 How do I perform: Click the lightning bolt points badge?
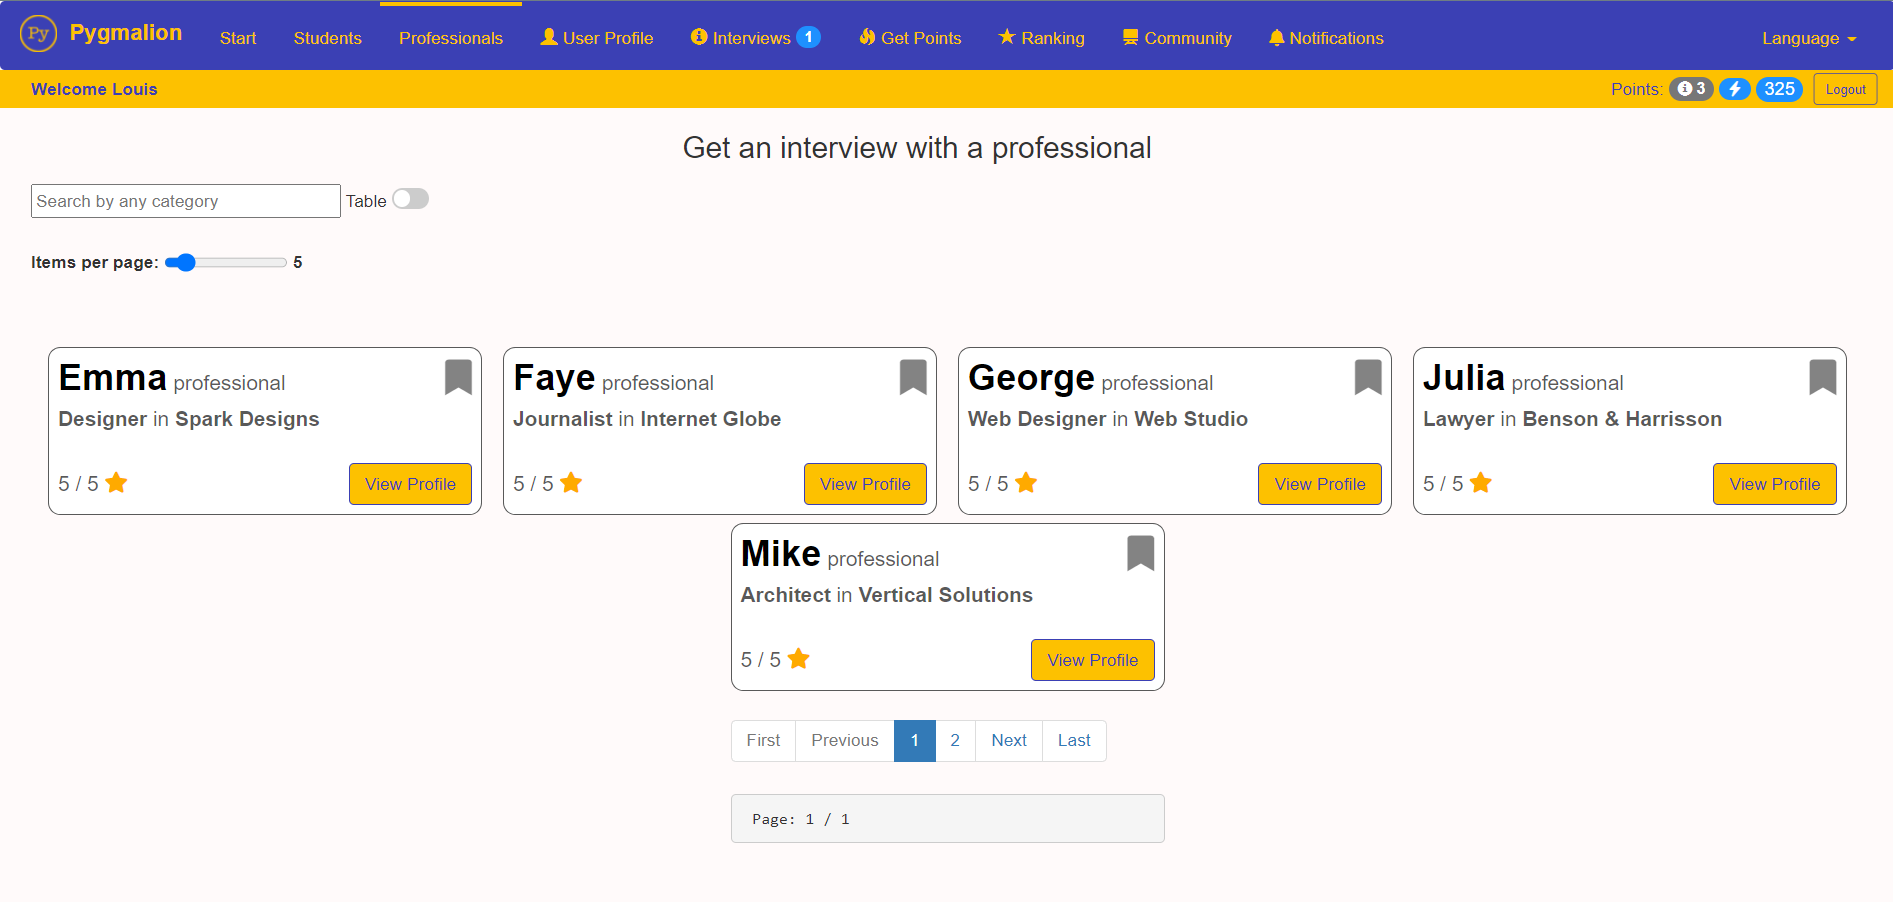tap(1735, 89)
